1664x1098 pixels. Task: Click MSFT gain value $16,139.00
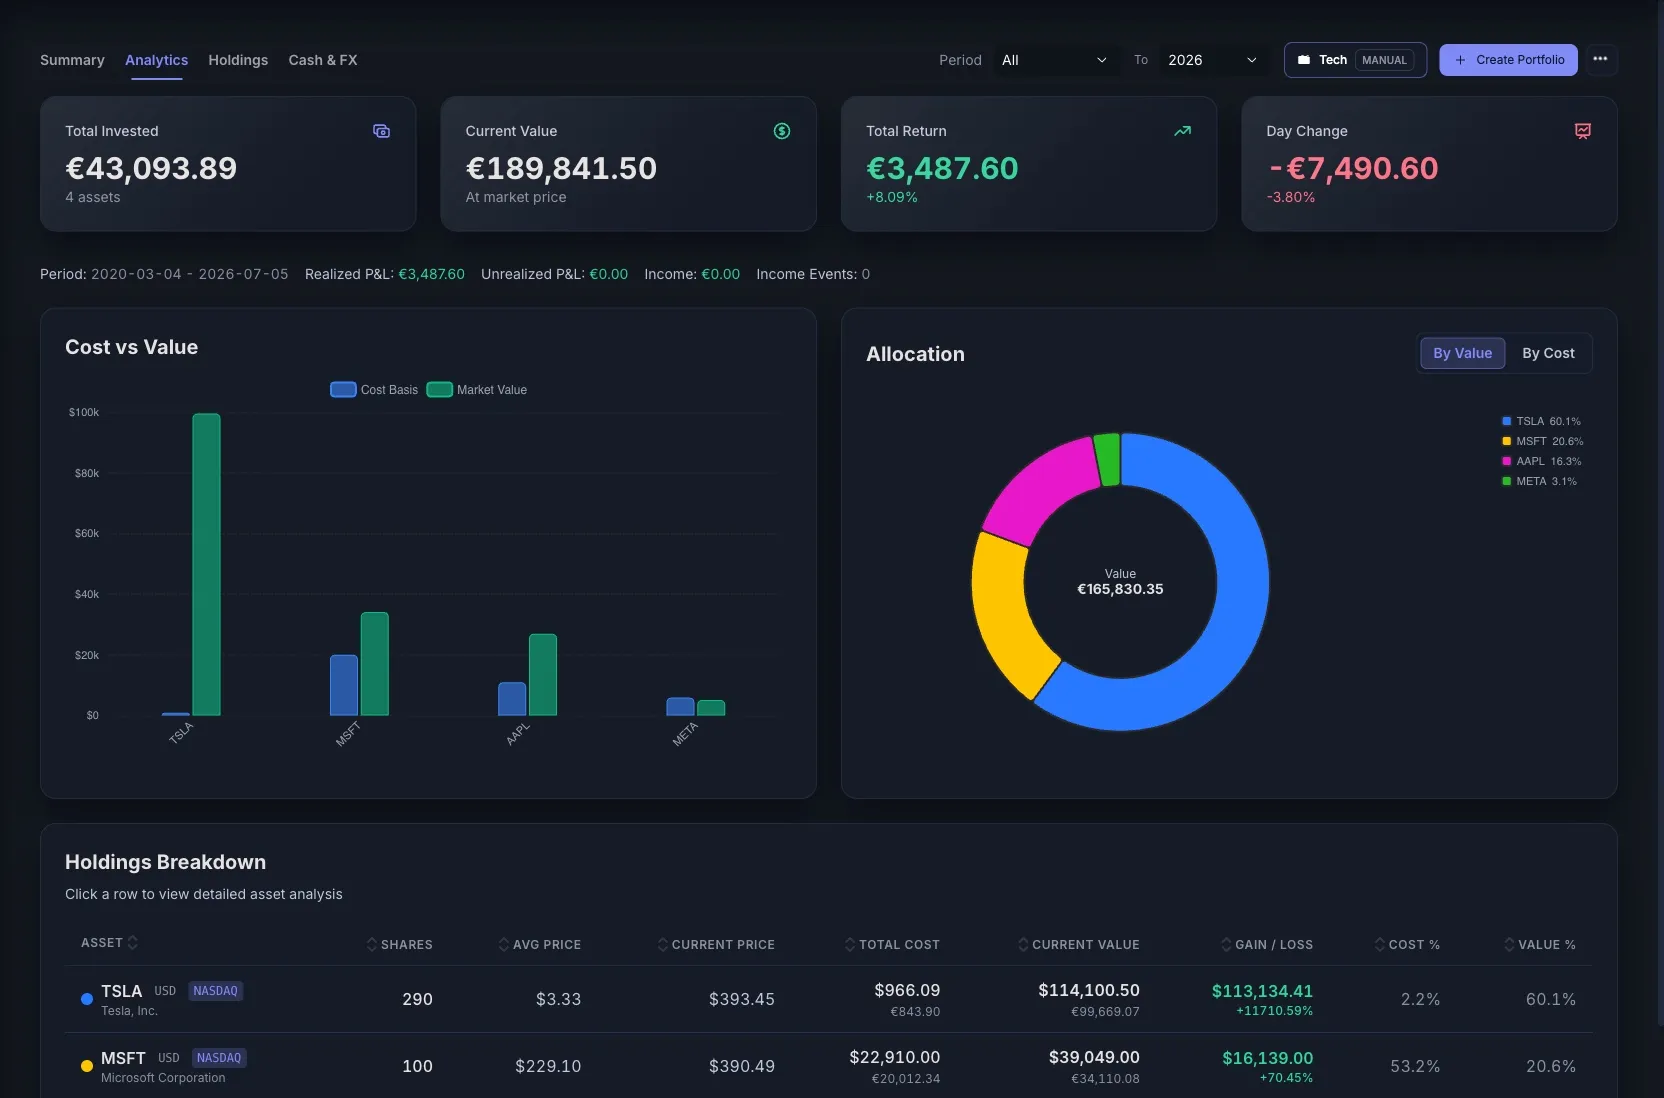(1267, 1058)
